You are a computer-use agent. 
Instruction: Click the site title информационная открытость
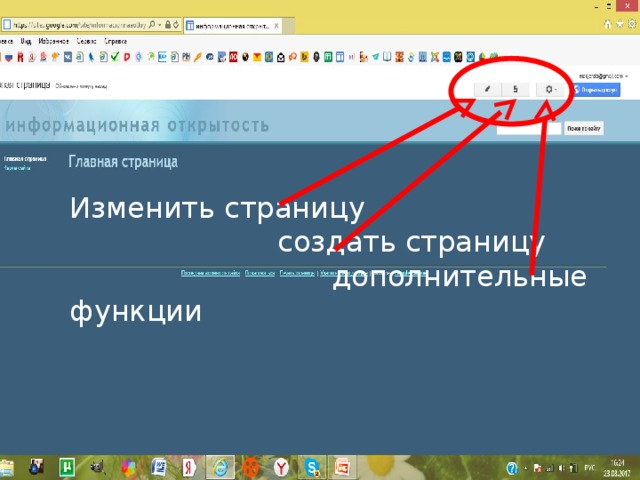point(137,125)
